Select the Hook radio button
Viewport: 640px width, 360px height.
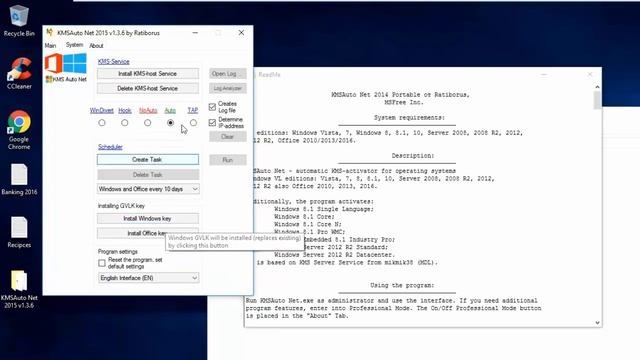pos(124,122)
